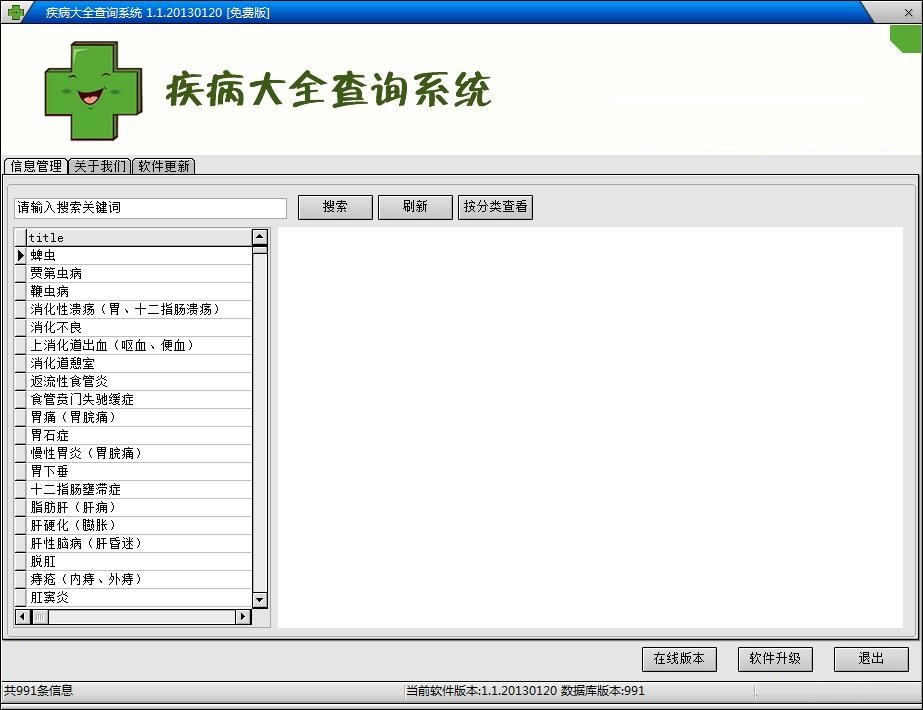
Task: Click the right arrow on the horizontal scrollbar
Action: (243, 617)
